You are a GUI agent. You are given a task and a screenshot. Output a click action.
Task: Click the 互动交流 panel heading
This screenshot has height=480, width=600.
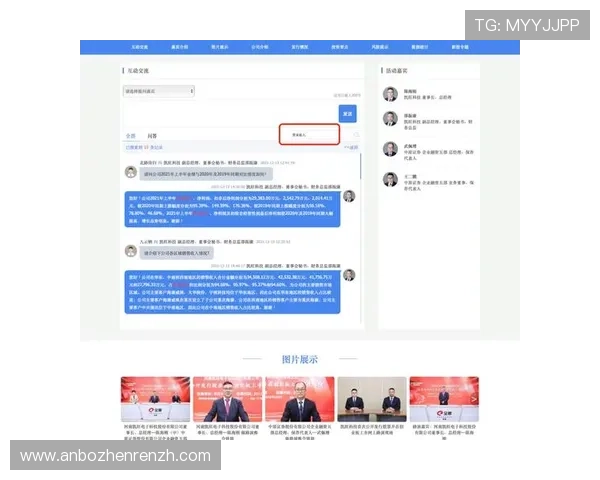(138, 70)
